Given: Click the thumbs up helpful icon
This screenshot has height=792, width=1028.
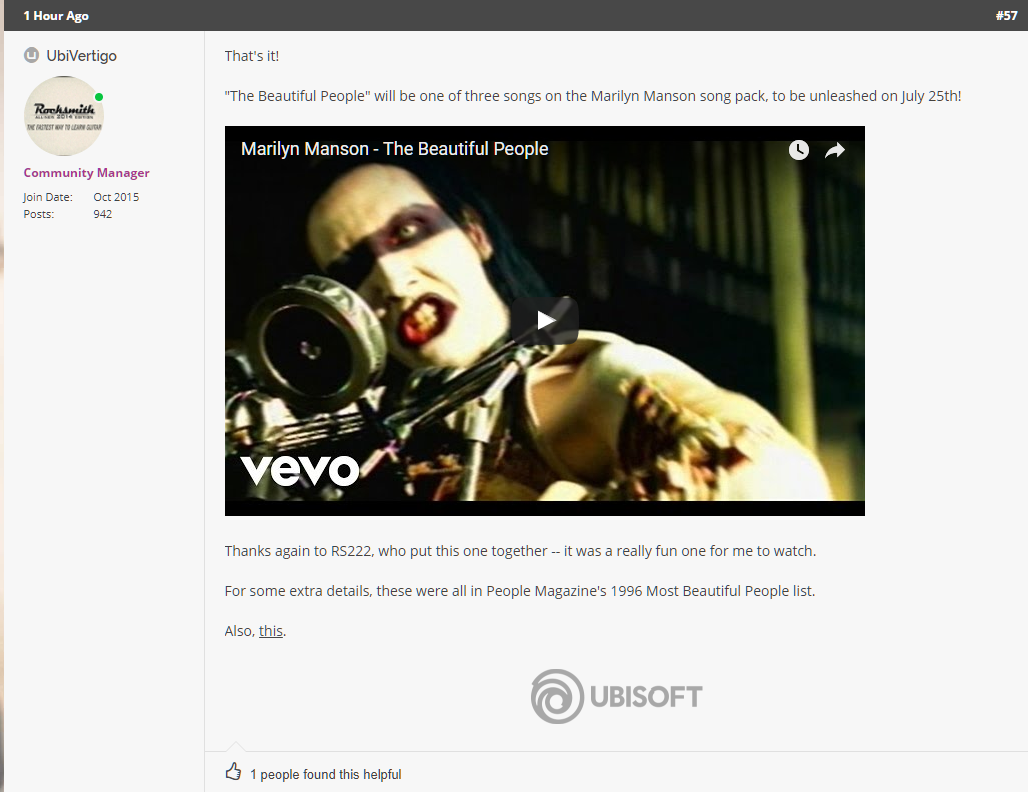Looking at the screenshot, I should point(233,772).
